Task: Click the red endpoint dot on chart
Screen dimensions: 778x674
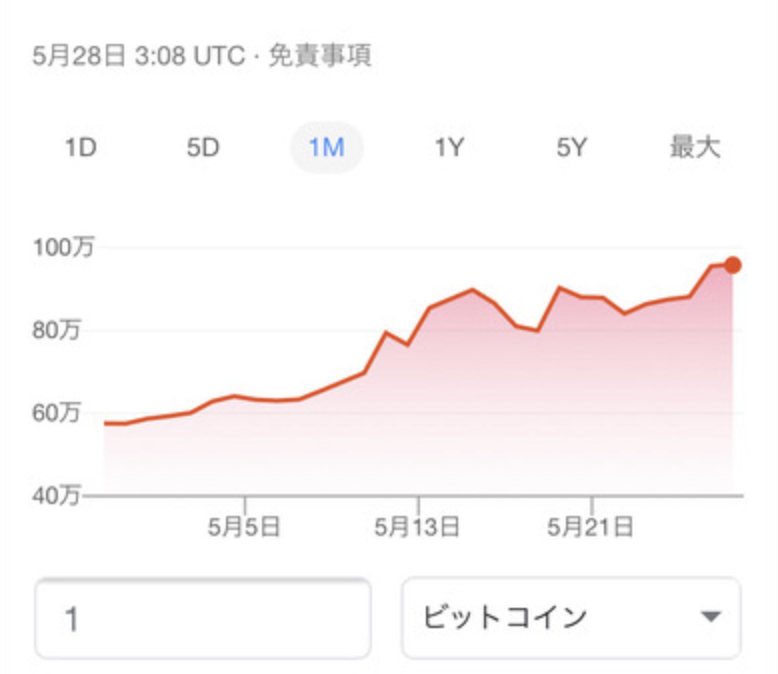Action: pyautogui.click(x=732, y=265)
